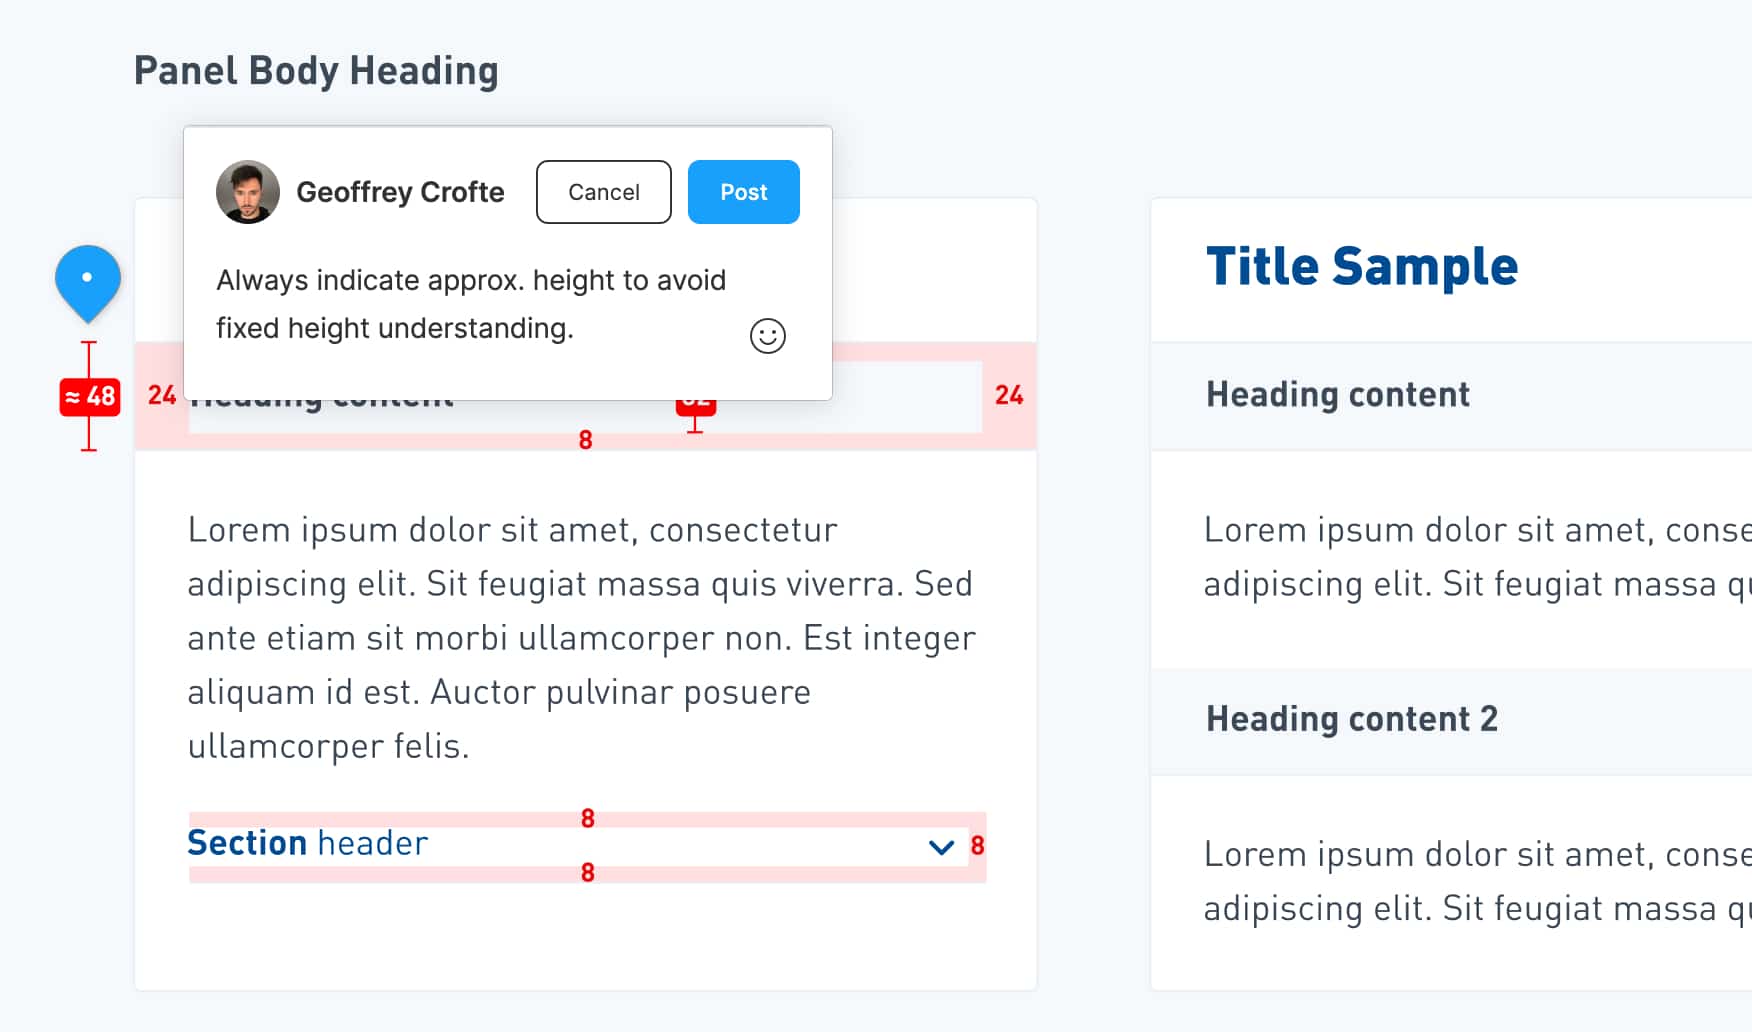Select the Geoffrey Crofte author name
This screenshot has height=1032, width=1752.
pos(400,192)
